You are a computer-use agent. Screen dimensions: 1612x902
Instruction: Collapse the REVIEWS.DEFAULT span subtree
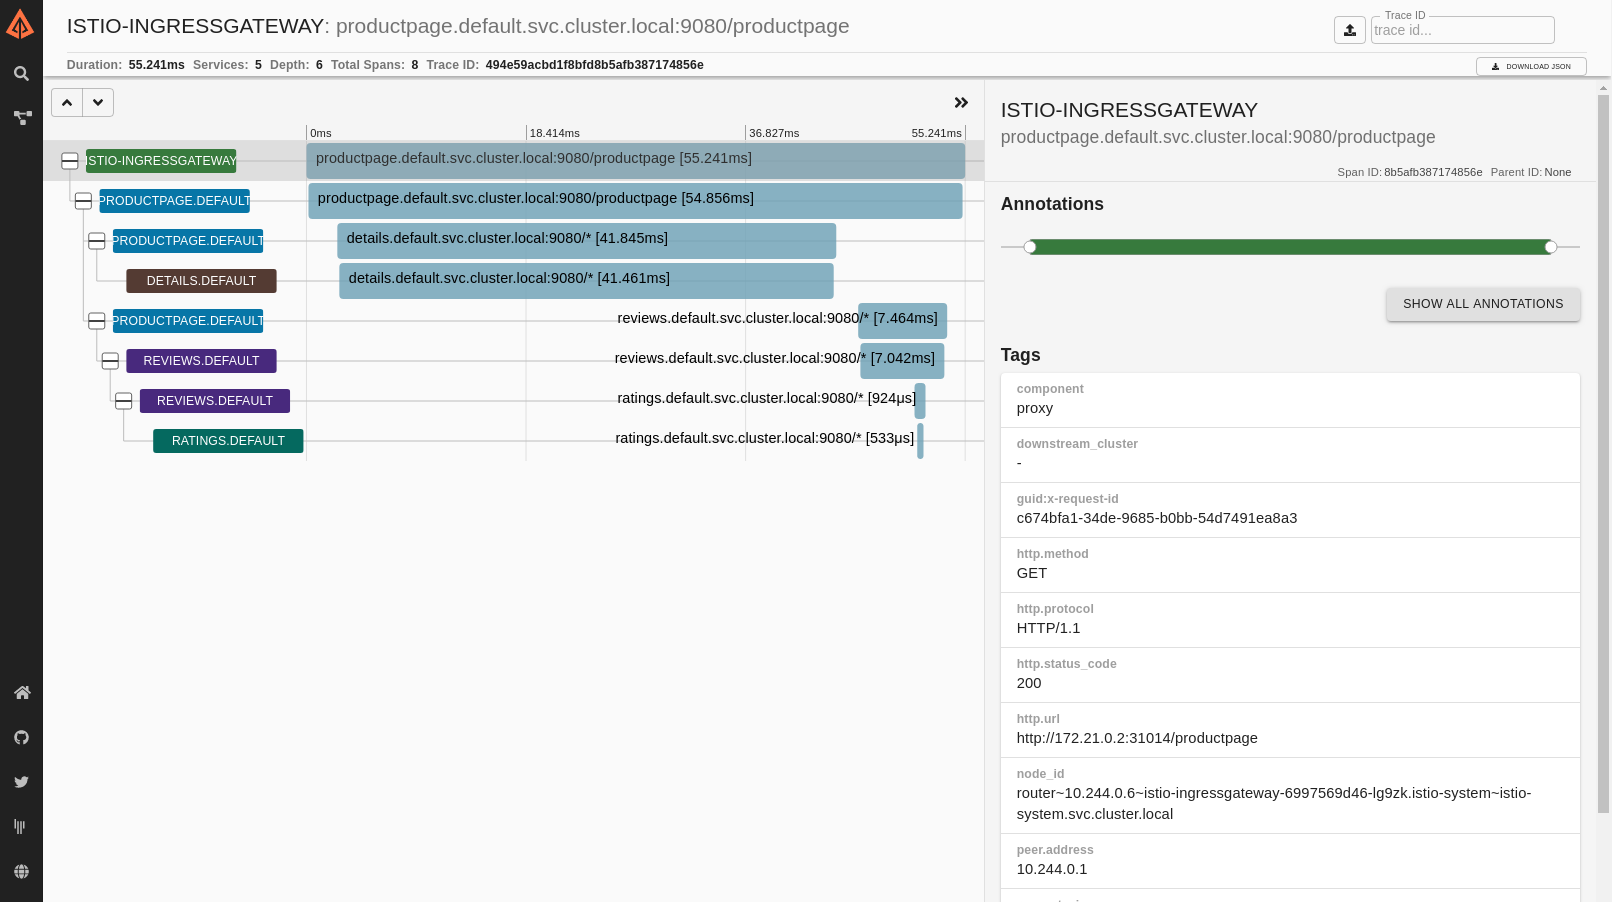coord(110,360)
